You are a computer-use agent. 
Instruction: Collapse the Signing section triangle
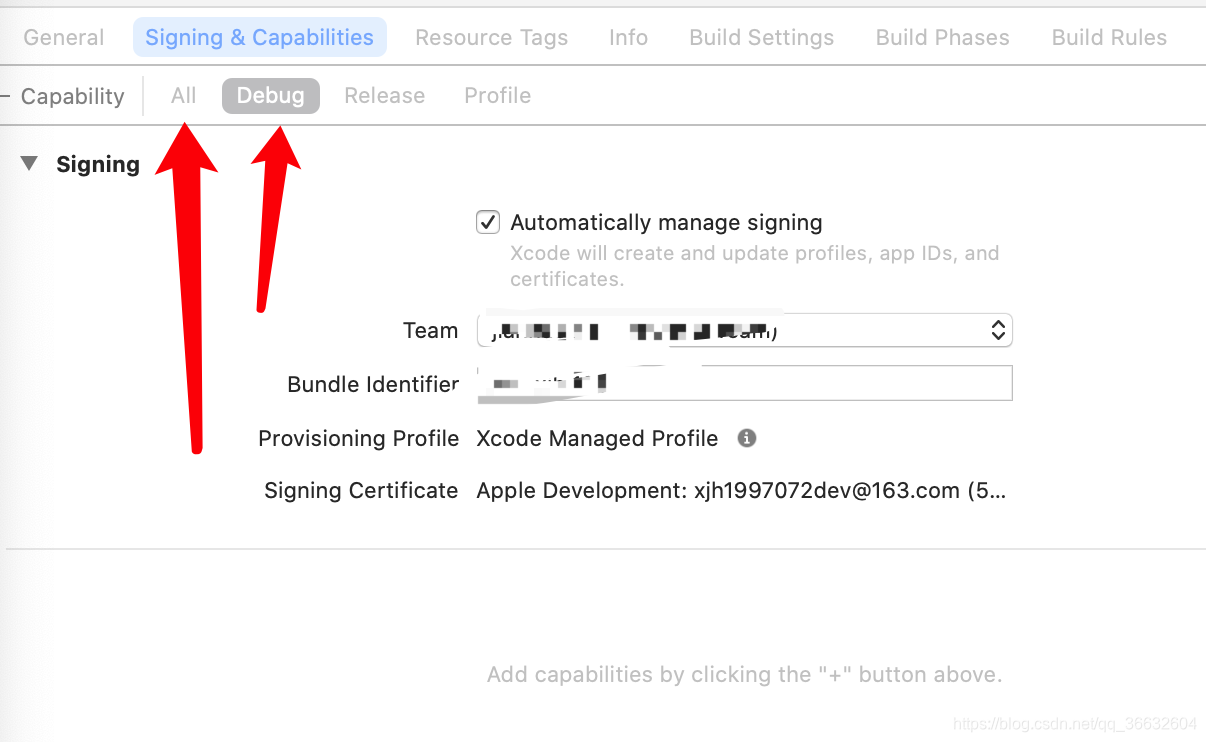[x=29, y=164]
